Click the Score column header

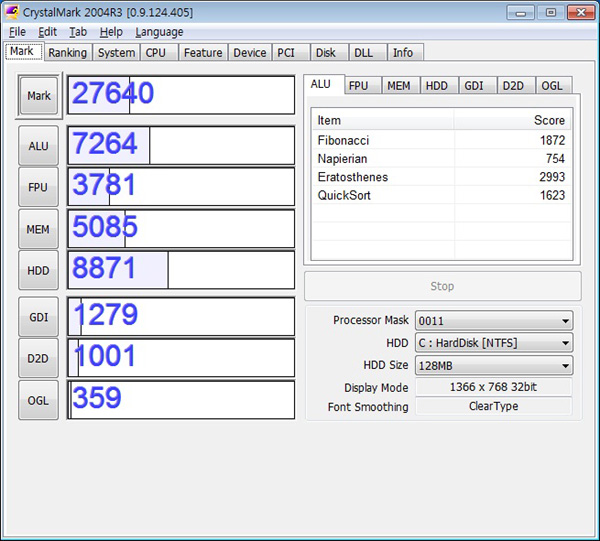(x=513, y=120)
